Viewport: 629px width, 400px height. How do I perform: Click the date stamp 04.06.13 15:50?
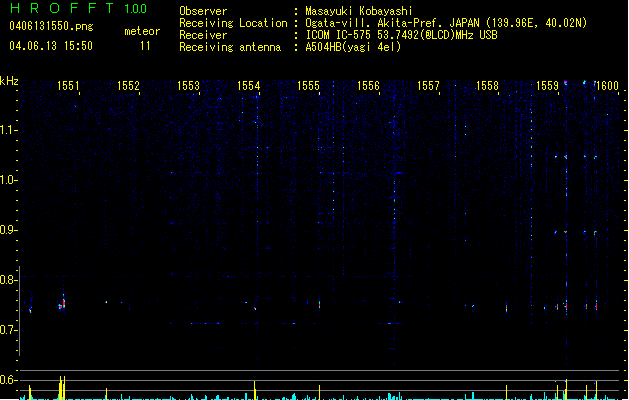pos(51,46)
